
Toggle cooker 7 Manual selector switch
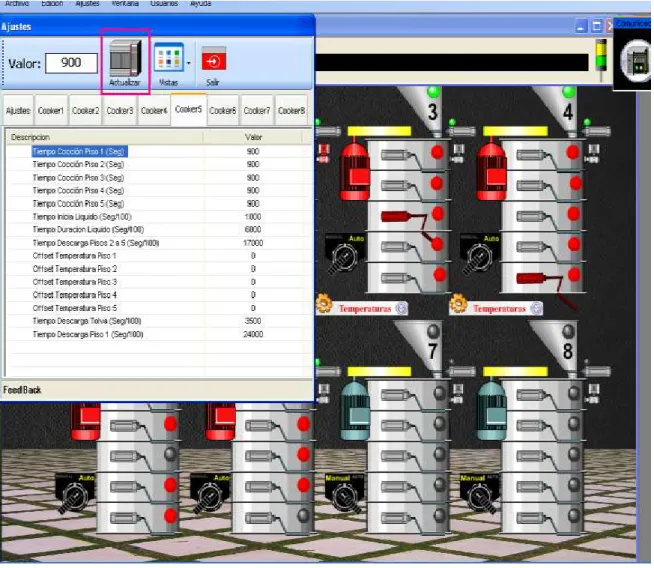pos(345,493)
